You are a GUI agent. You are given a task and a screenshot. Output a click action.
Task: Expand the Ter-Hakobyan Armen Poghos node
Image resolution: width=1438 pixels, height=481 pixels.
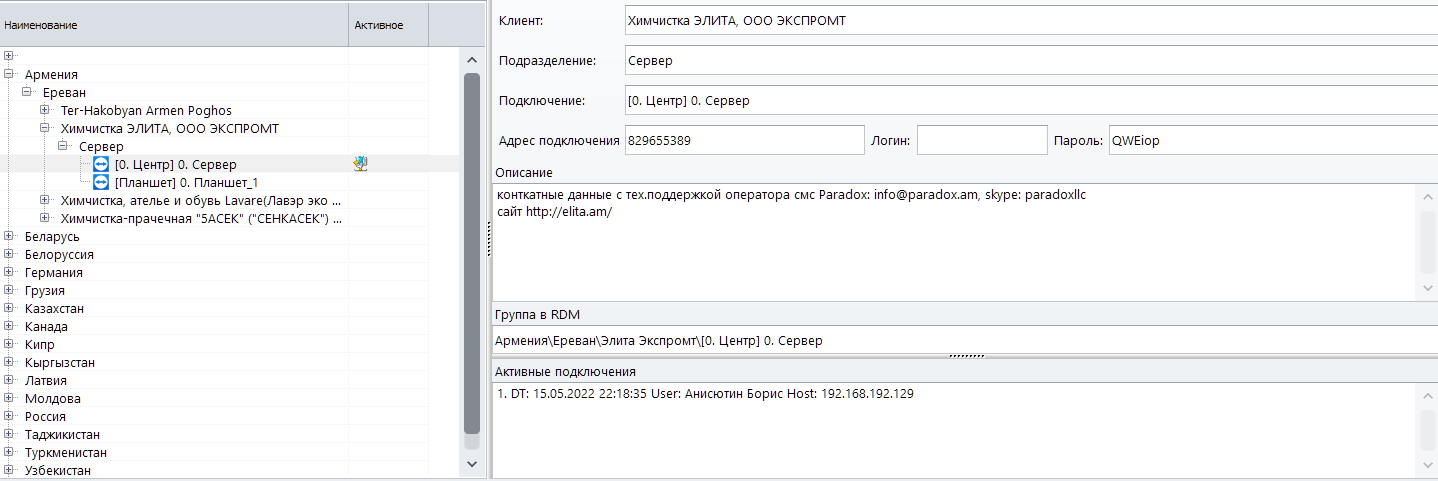click(45, 110)
